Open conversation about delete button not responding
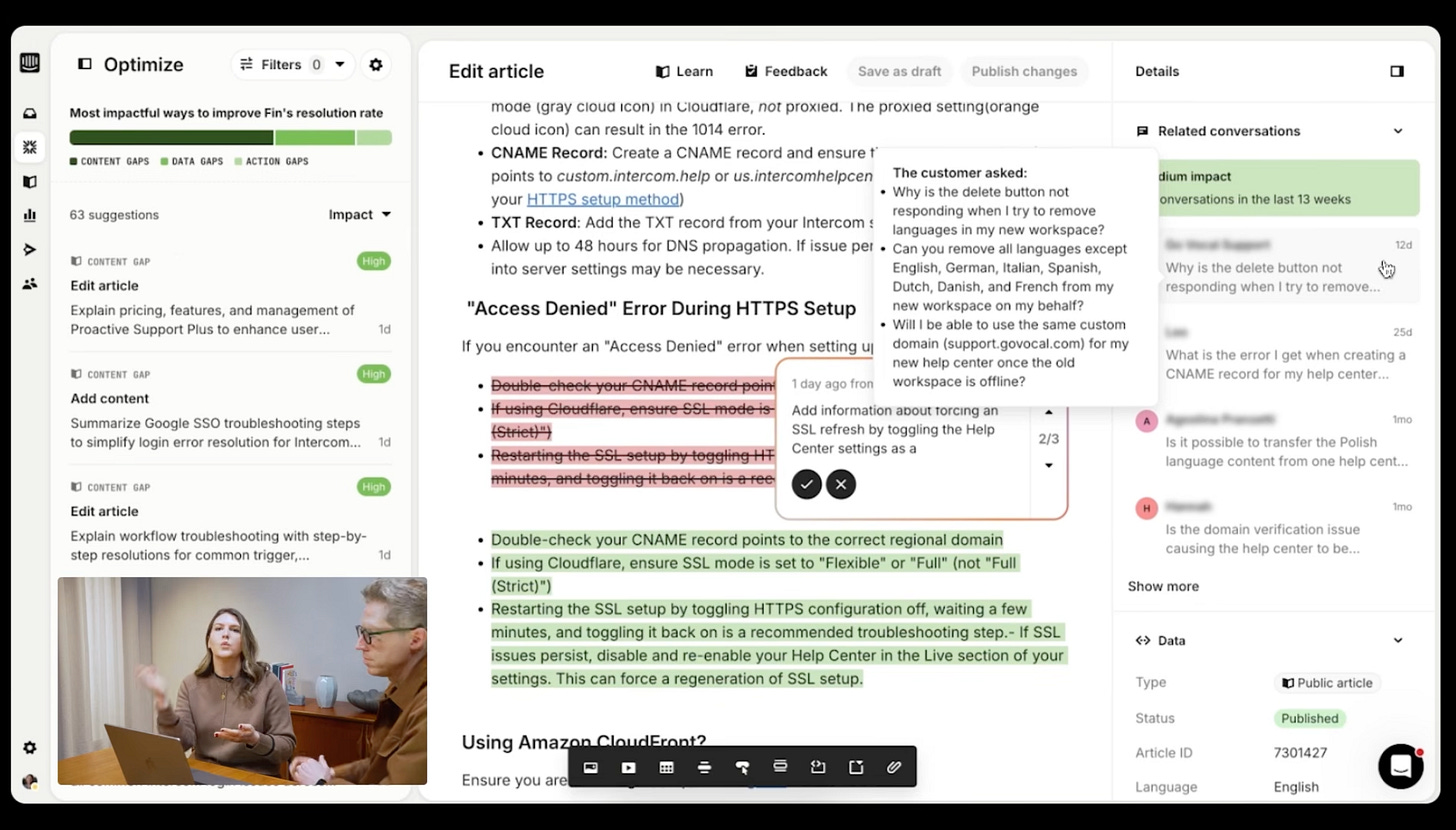The height and width of the screenshot is (830, 1456). [x=1277, y=265]
